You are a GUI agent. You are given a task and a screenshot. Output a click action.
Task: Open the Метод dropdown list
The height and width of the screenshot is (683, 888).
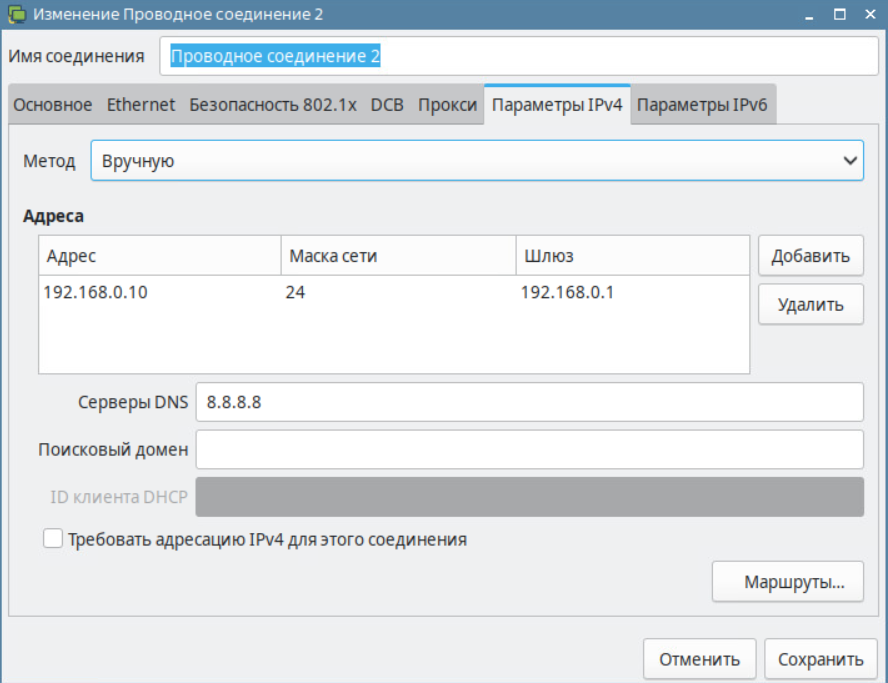point(477,161)
